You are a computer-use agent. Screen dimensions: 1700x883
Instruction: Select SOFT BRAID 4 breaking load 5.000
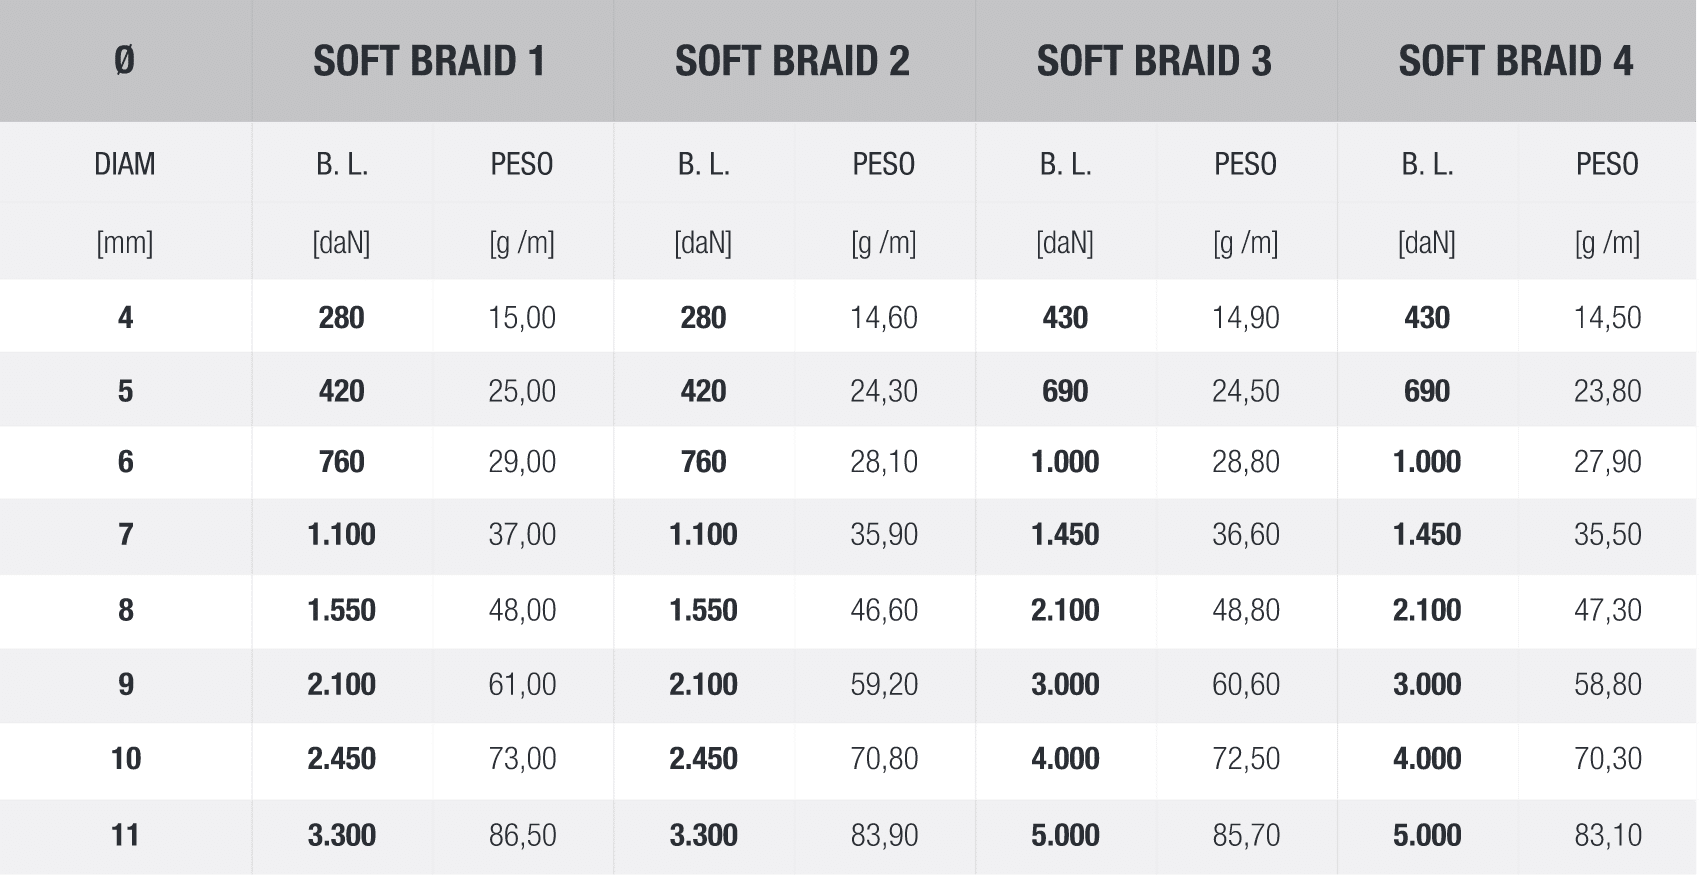[1427, 835]
